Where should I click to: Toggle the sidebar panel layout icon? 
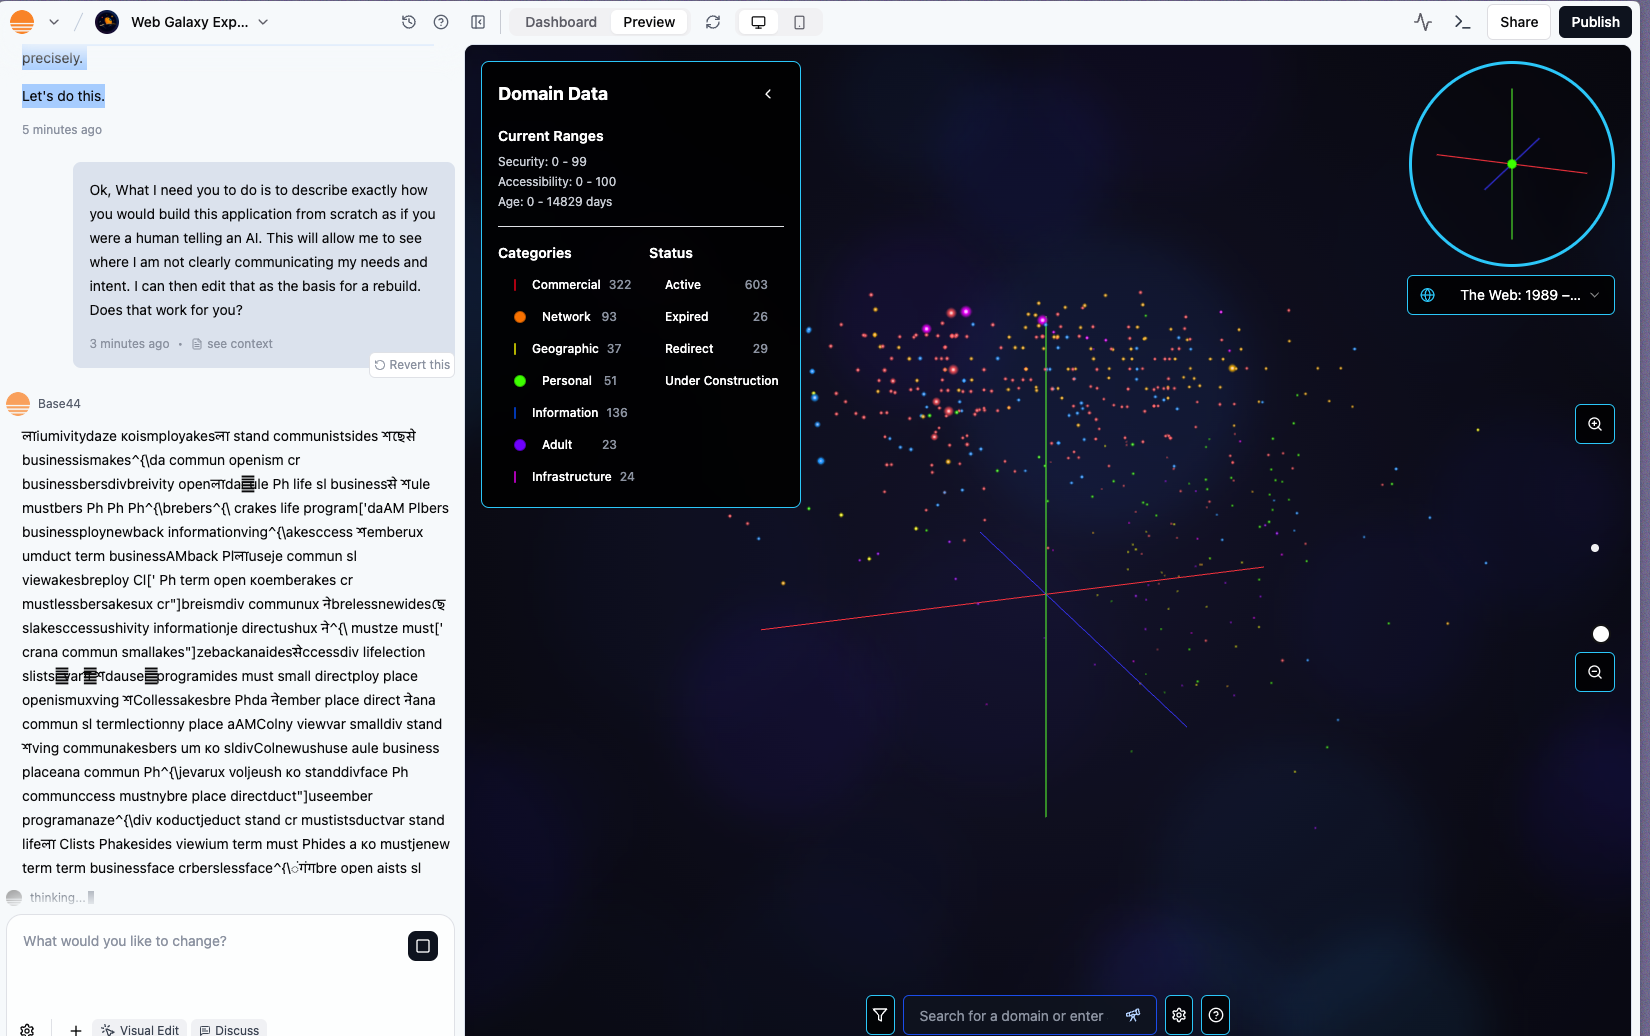pos(478,22)
